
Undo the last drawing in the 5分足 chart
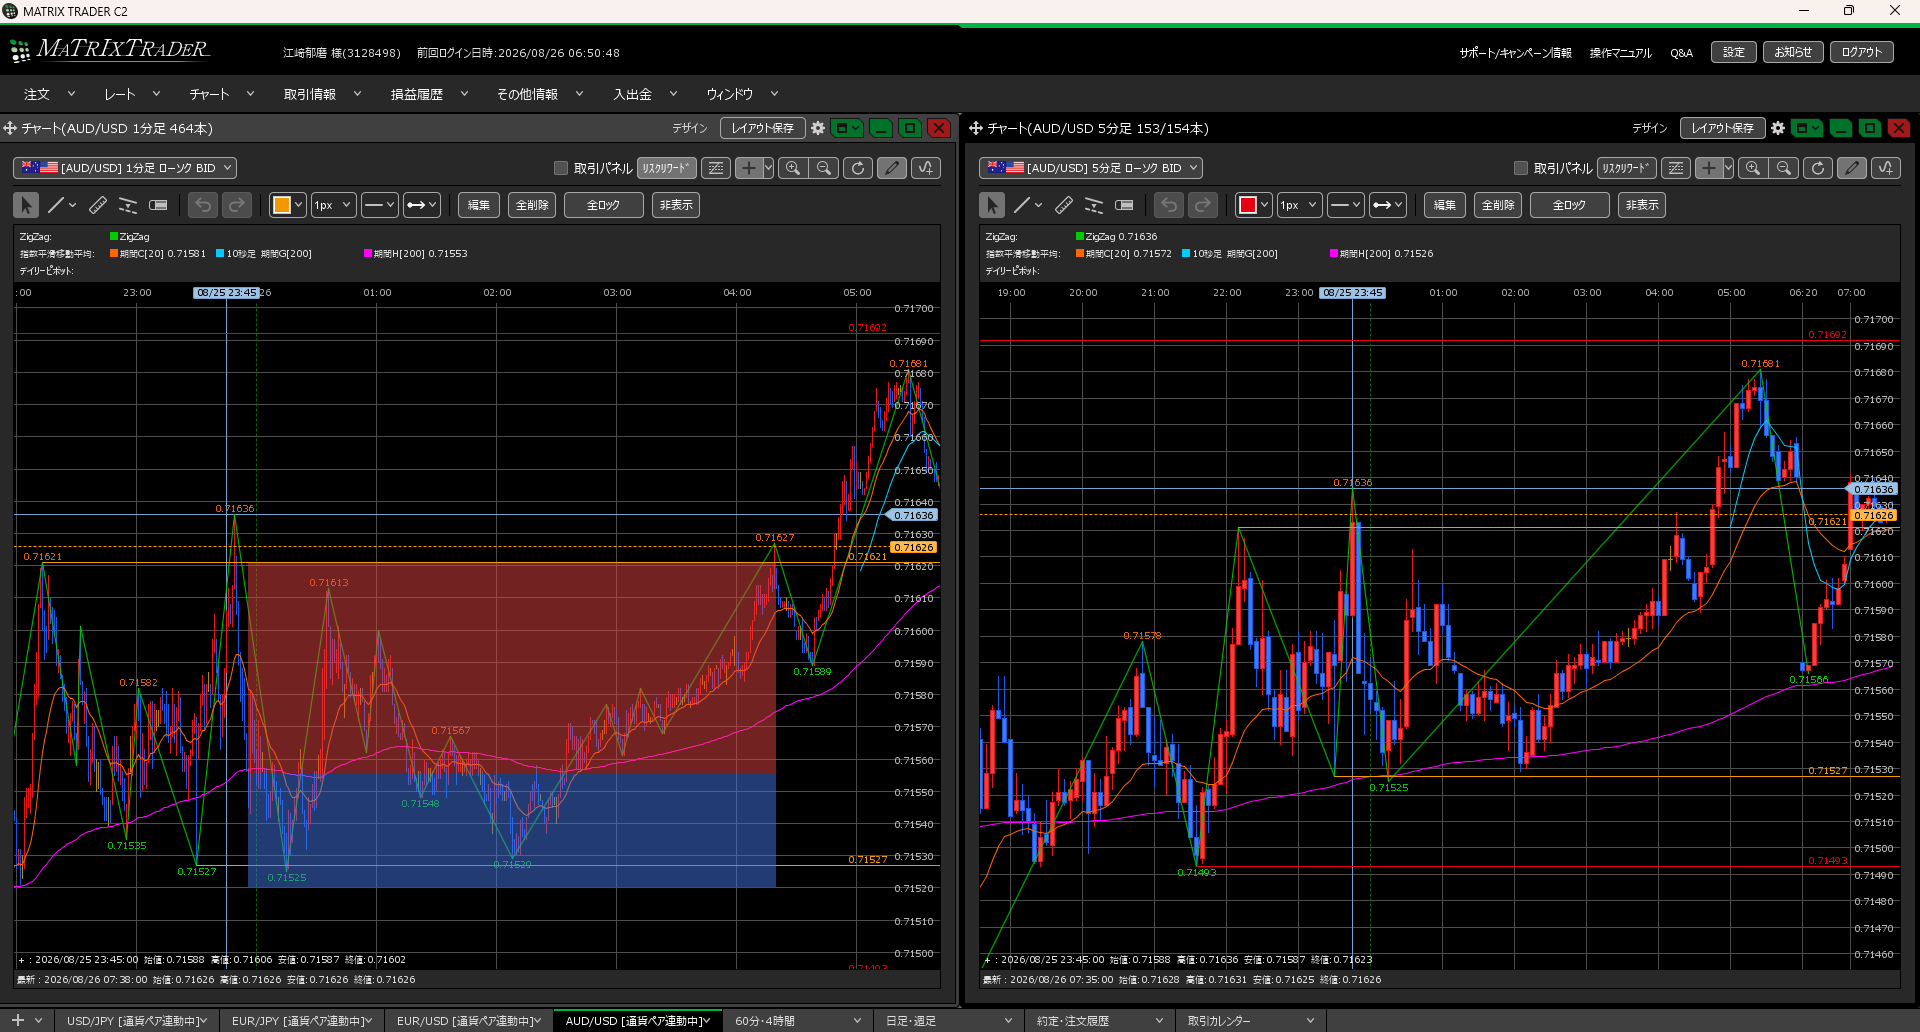coord(1169,205)
